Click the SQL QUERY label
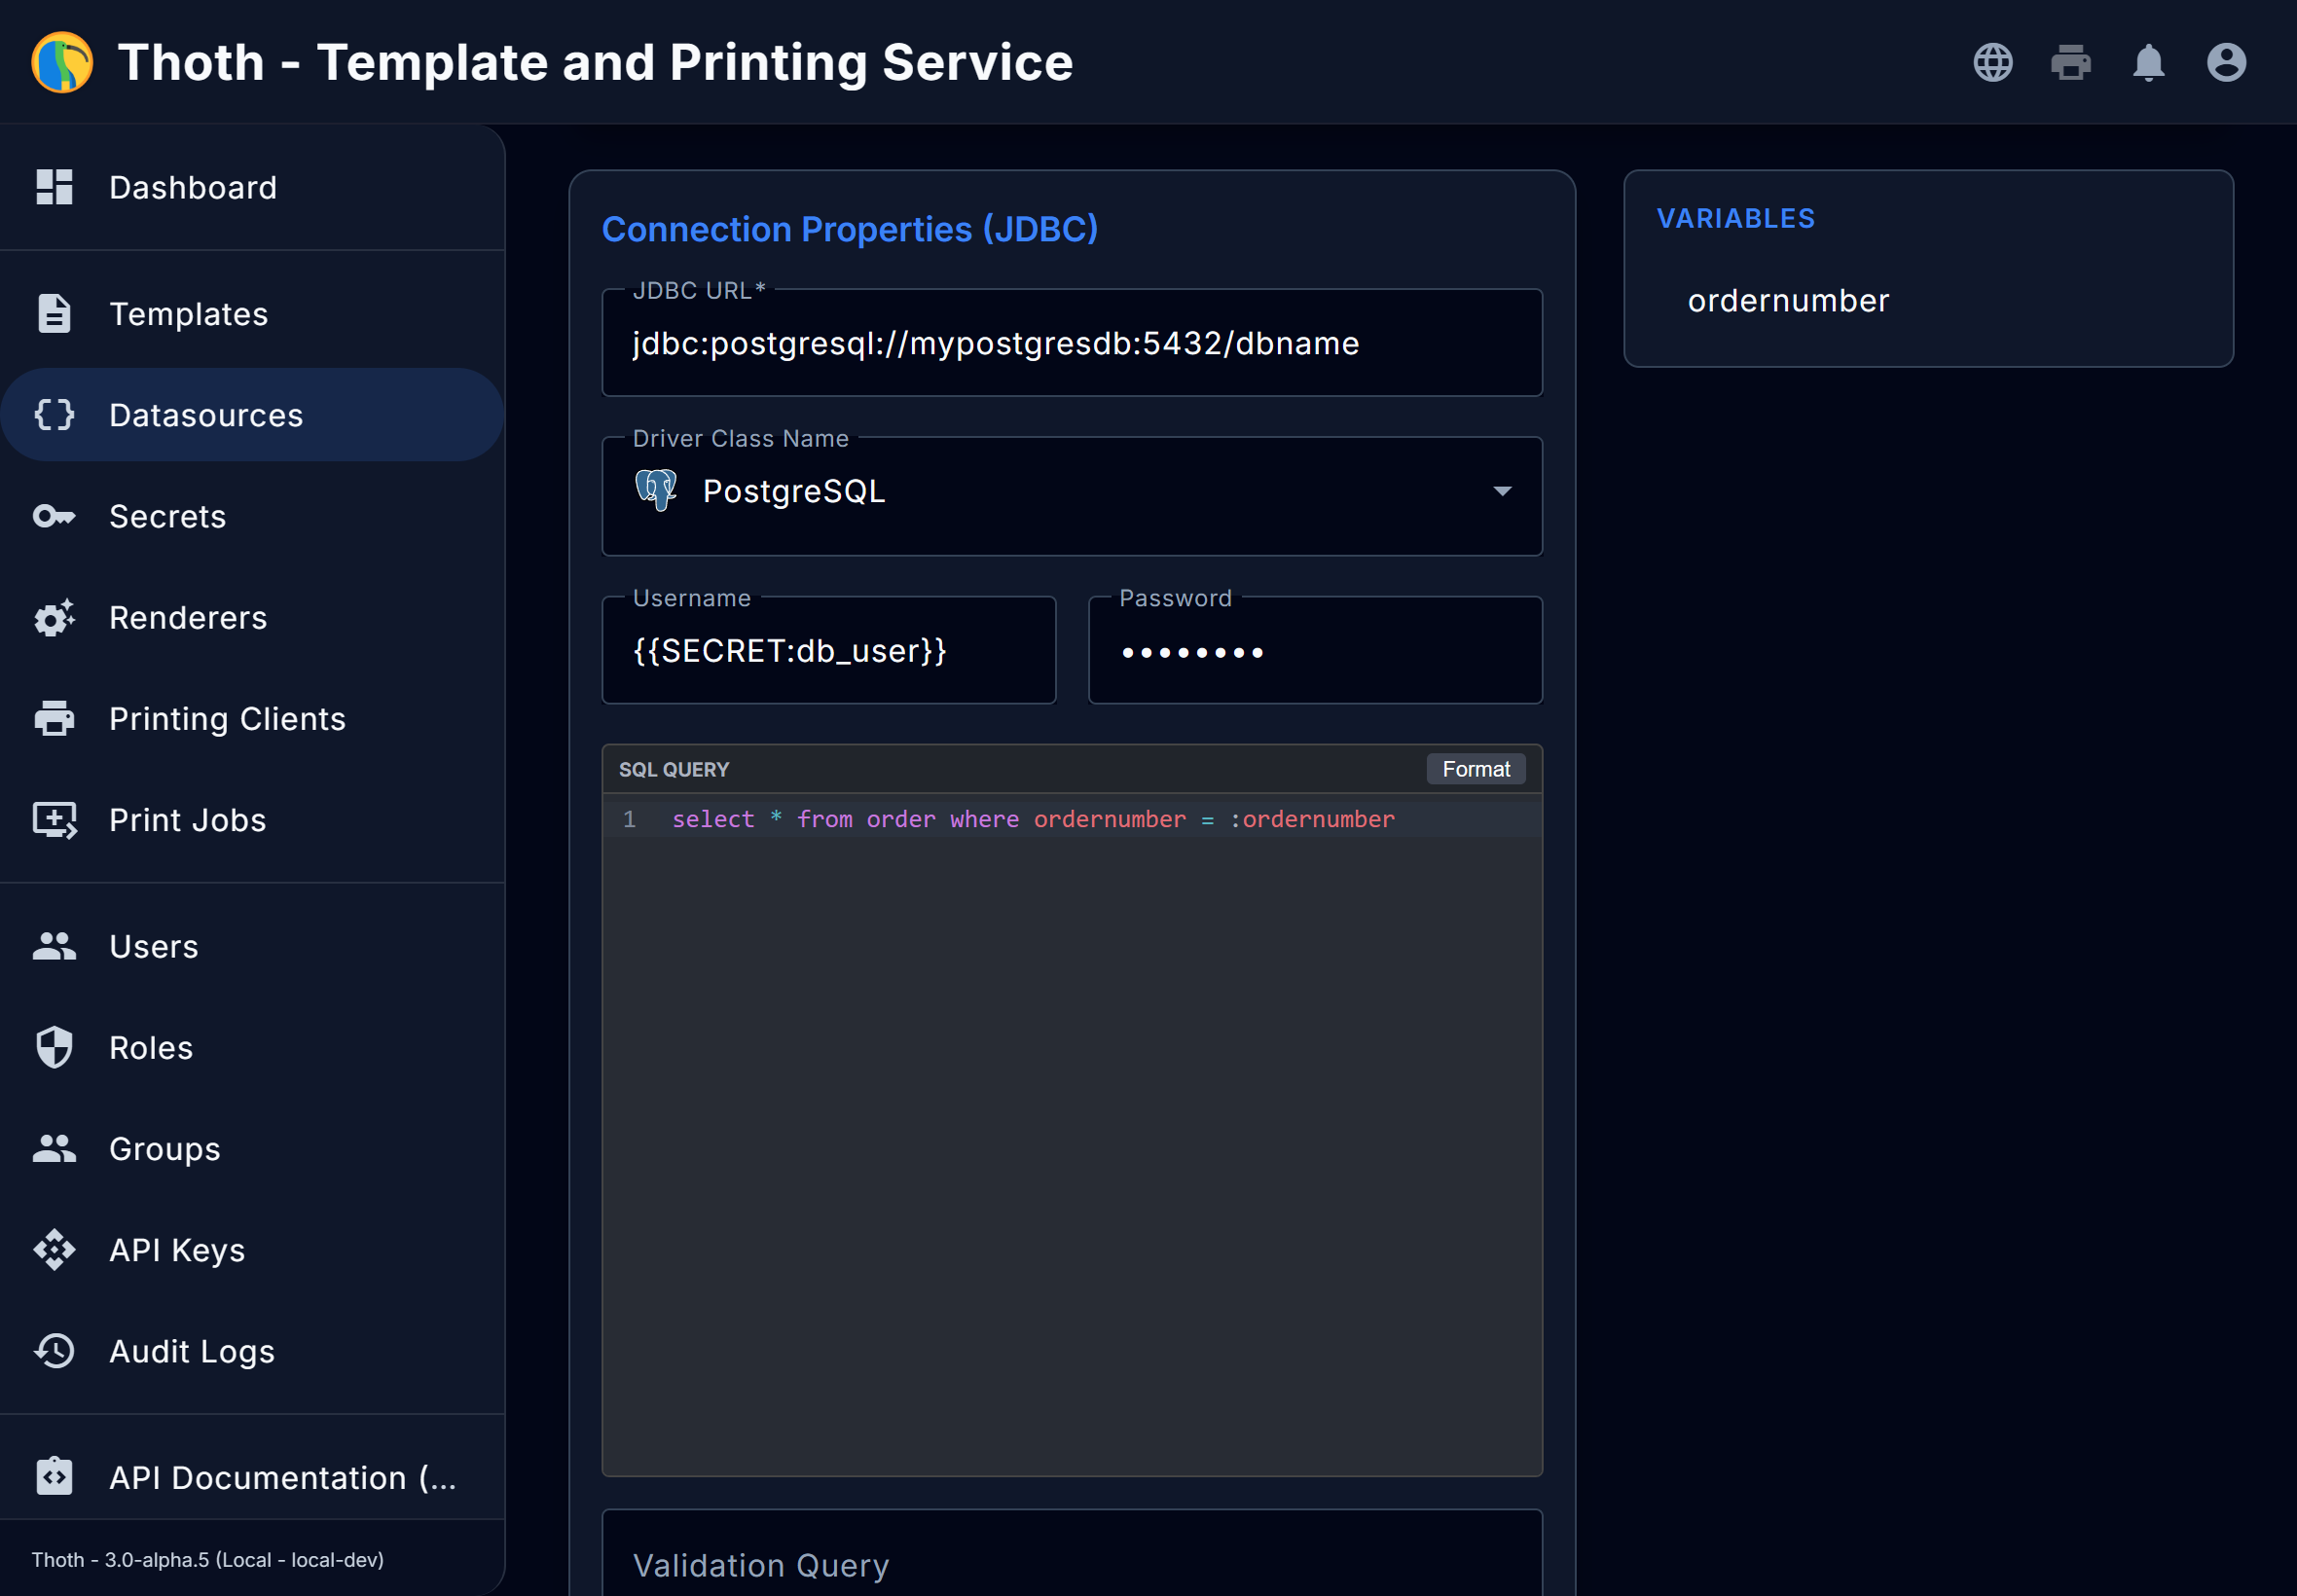Image resolution: width=2297 pixels, height=1596 pixels. tap(674, 769)
